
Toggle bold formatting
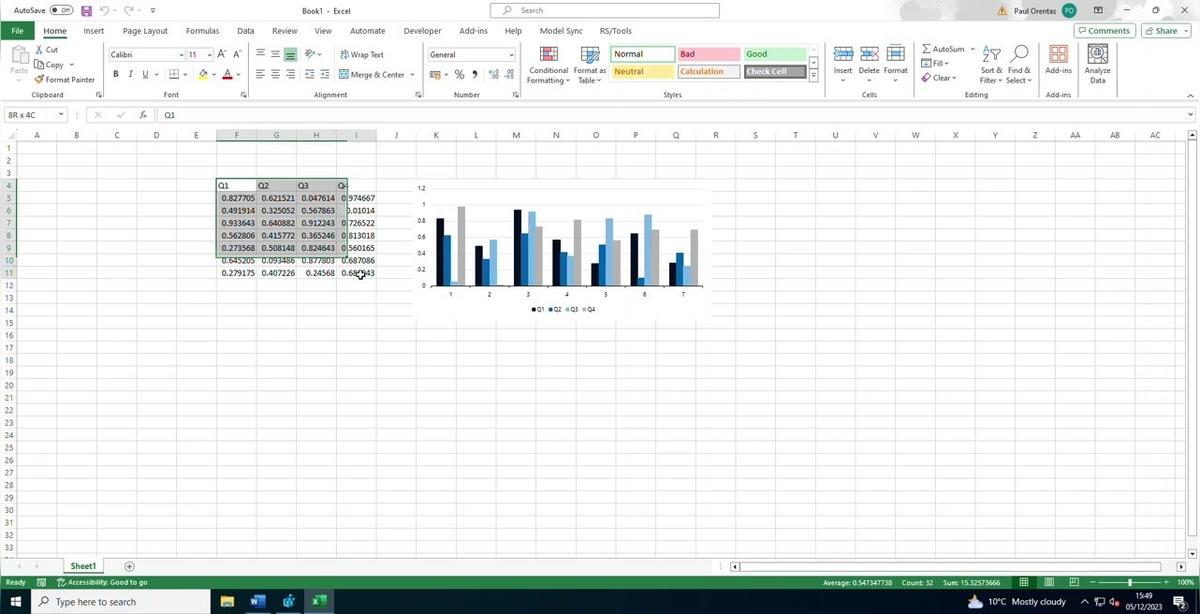click(115, 73)
